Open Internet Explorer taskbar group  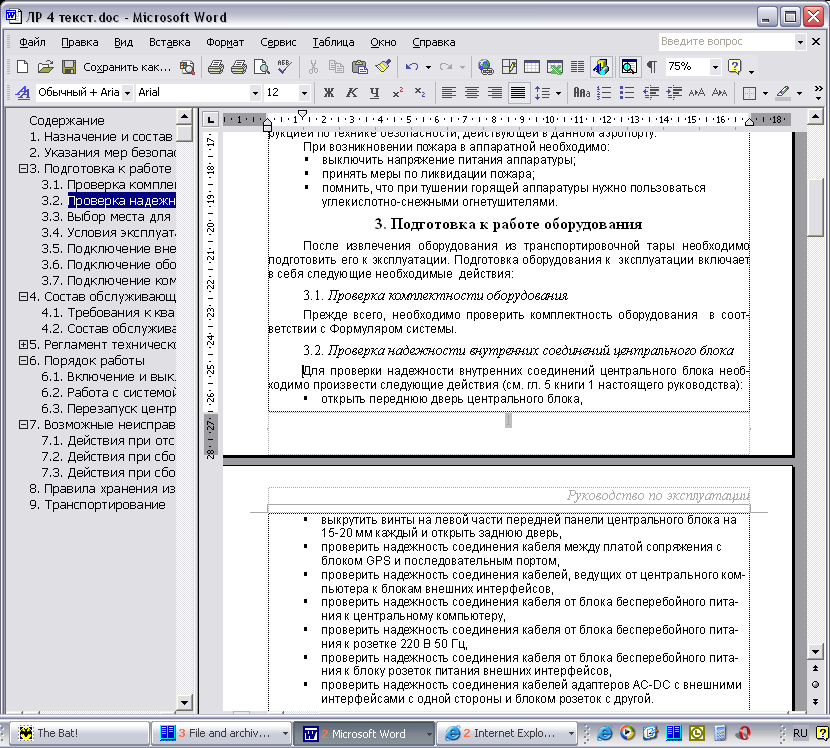[509, 733]
